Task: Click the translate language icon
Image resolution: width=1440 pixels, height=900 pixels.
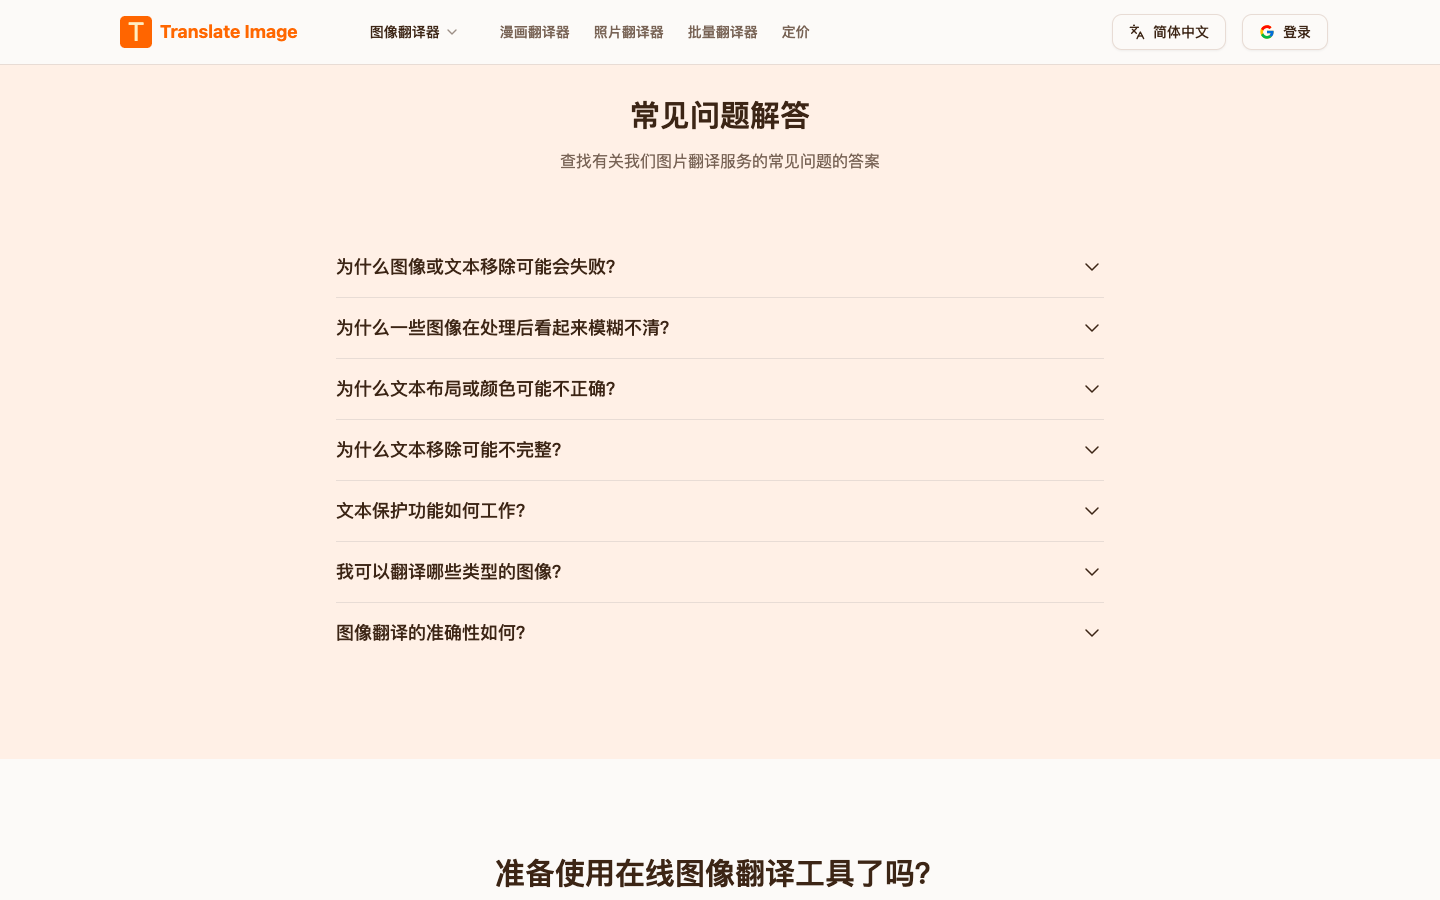Action: pos(1137,32)
